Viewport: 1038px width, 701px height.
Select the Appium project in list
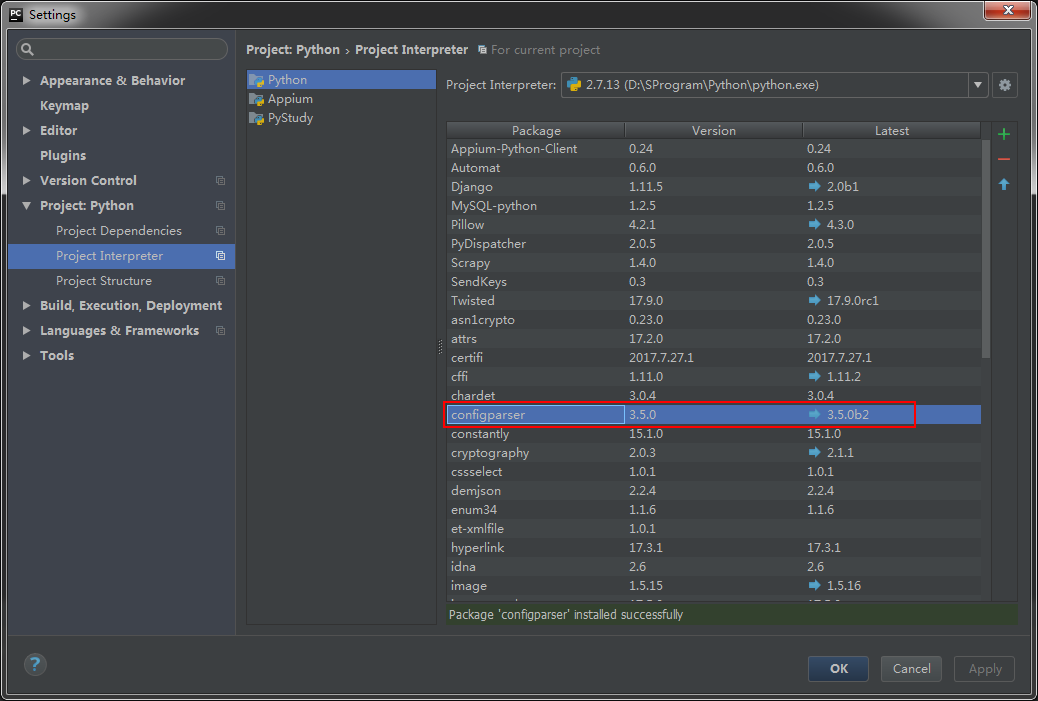click(342, 99)
